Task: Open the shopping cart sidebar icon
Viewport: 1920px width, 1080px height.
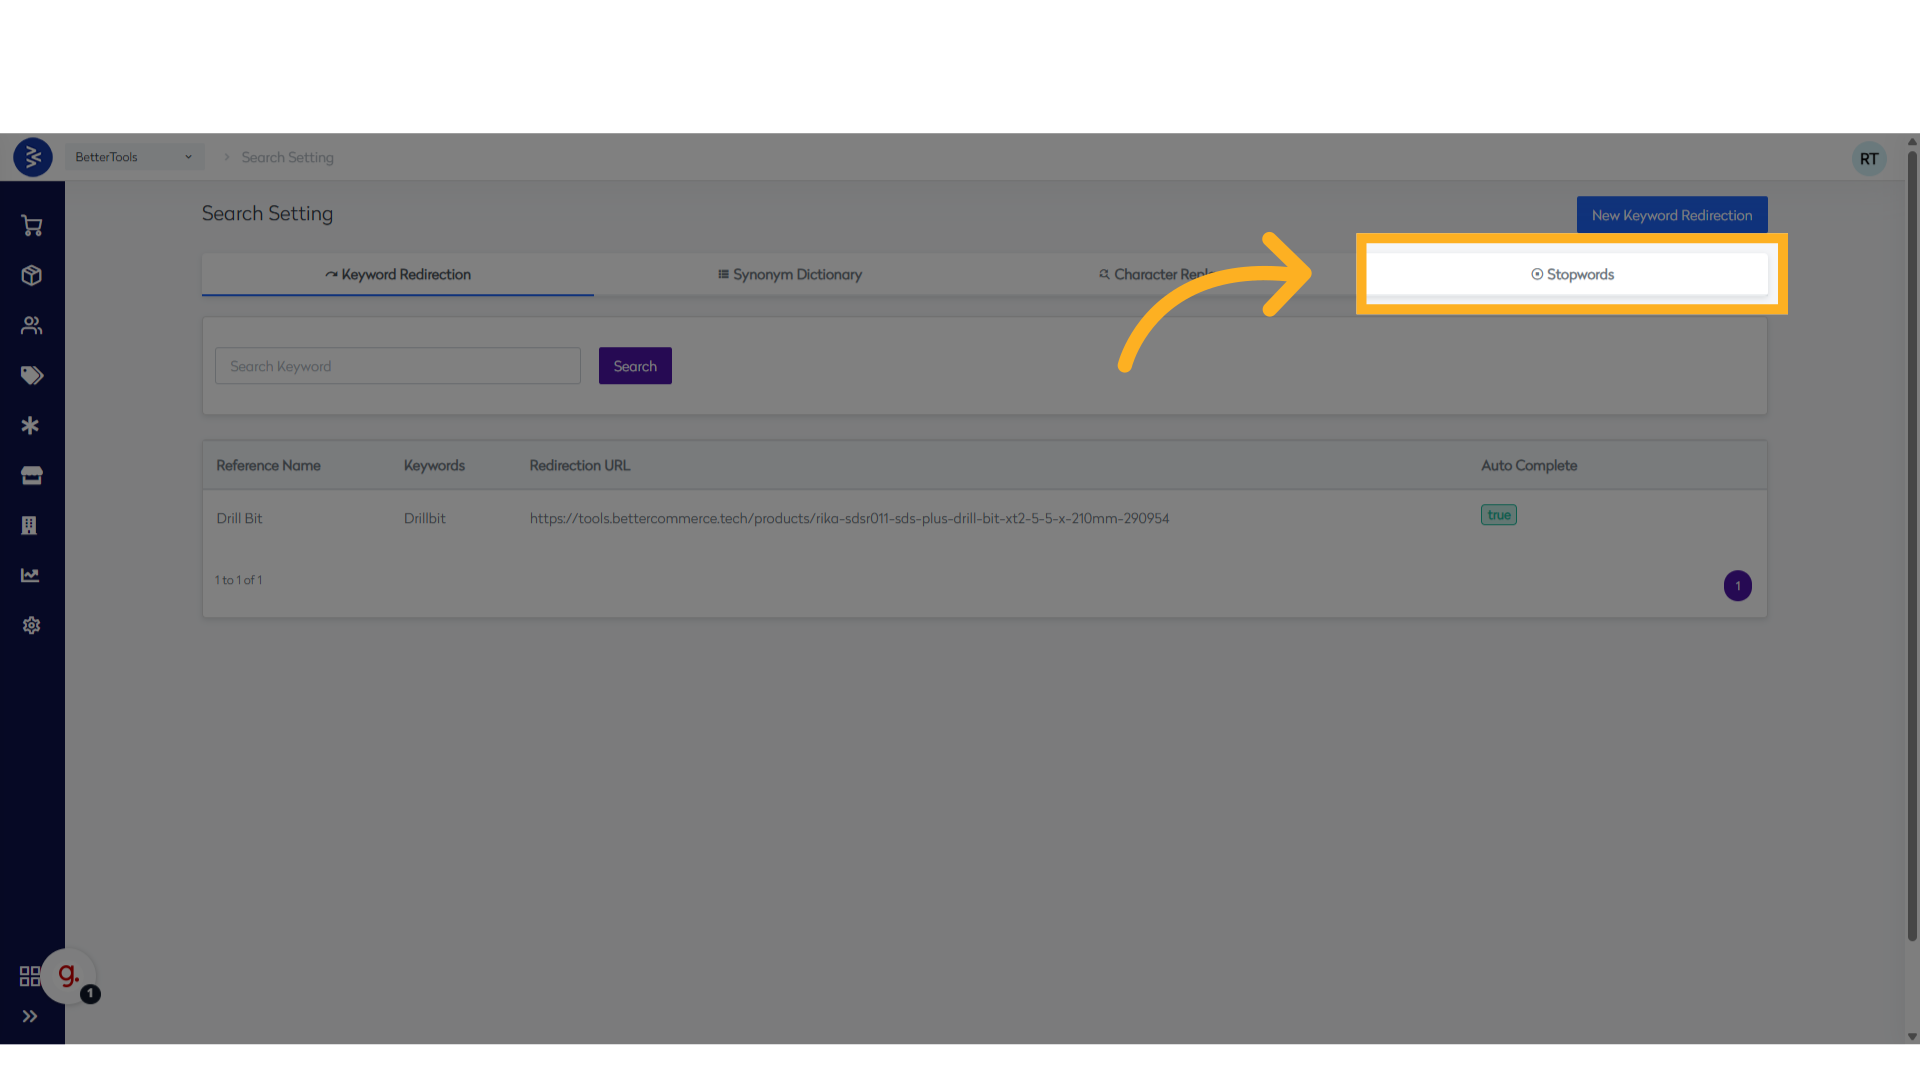Action: click(x=32, y=226)
